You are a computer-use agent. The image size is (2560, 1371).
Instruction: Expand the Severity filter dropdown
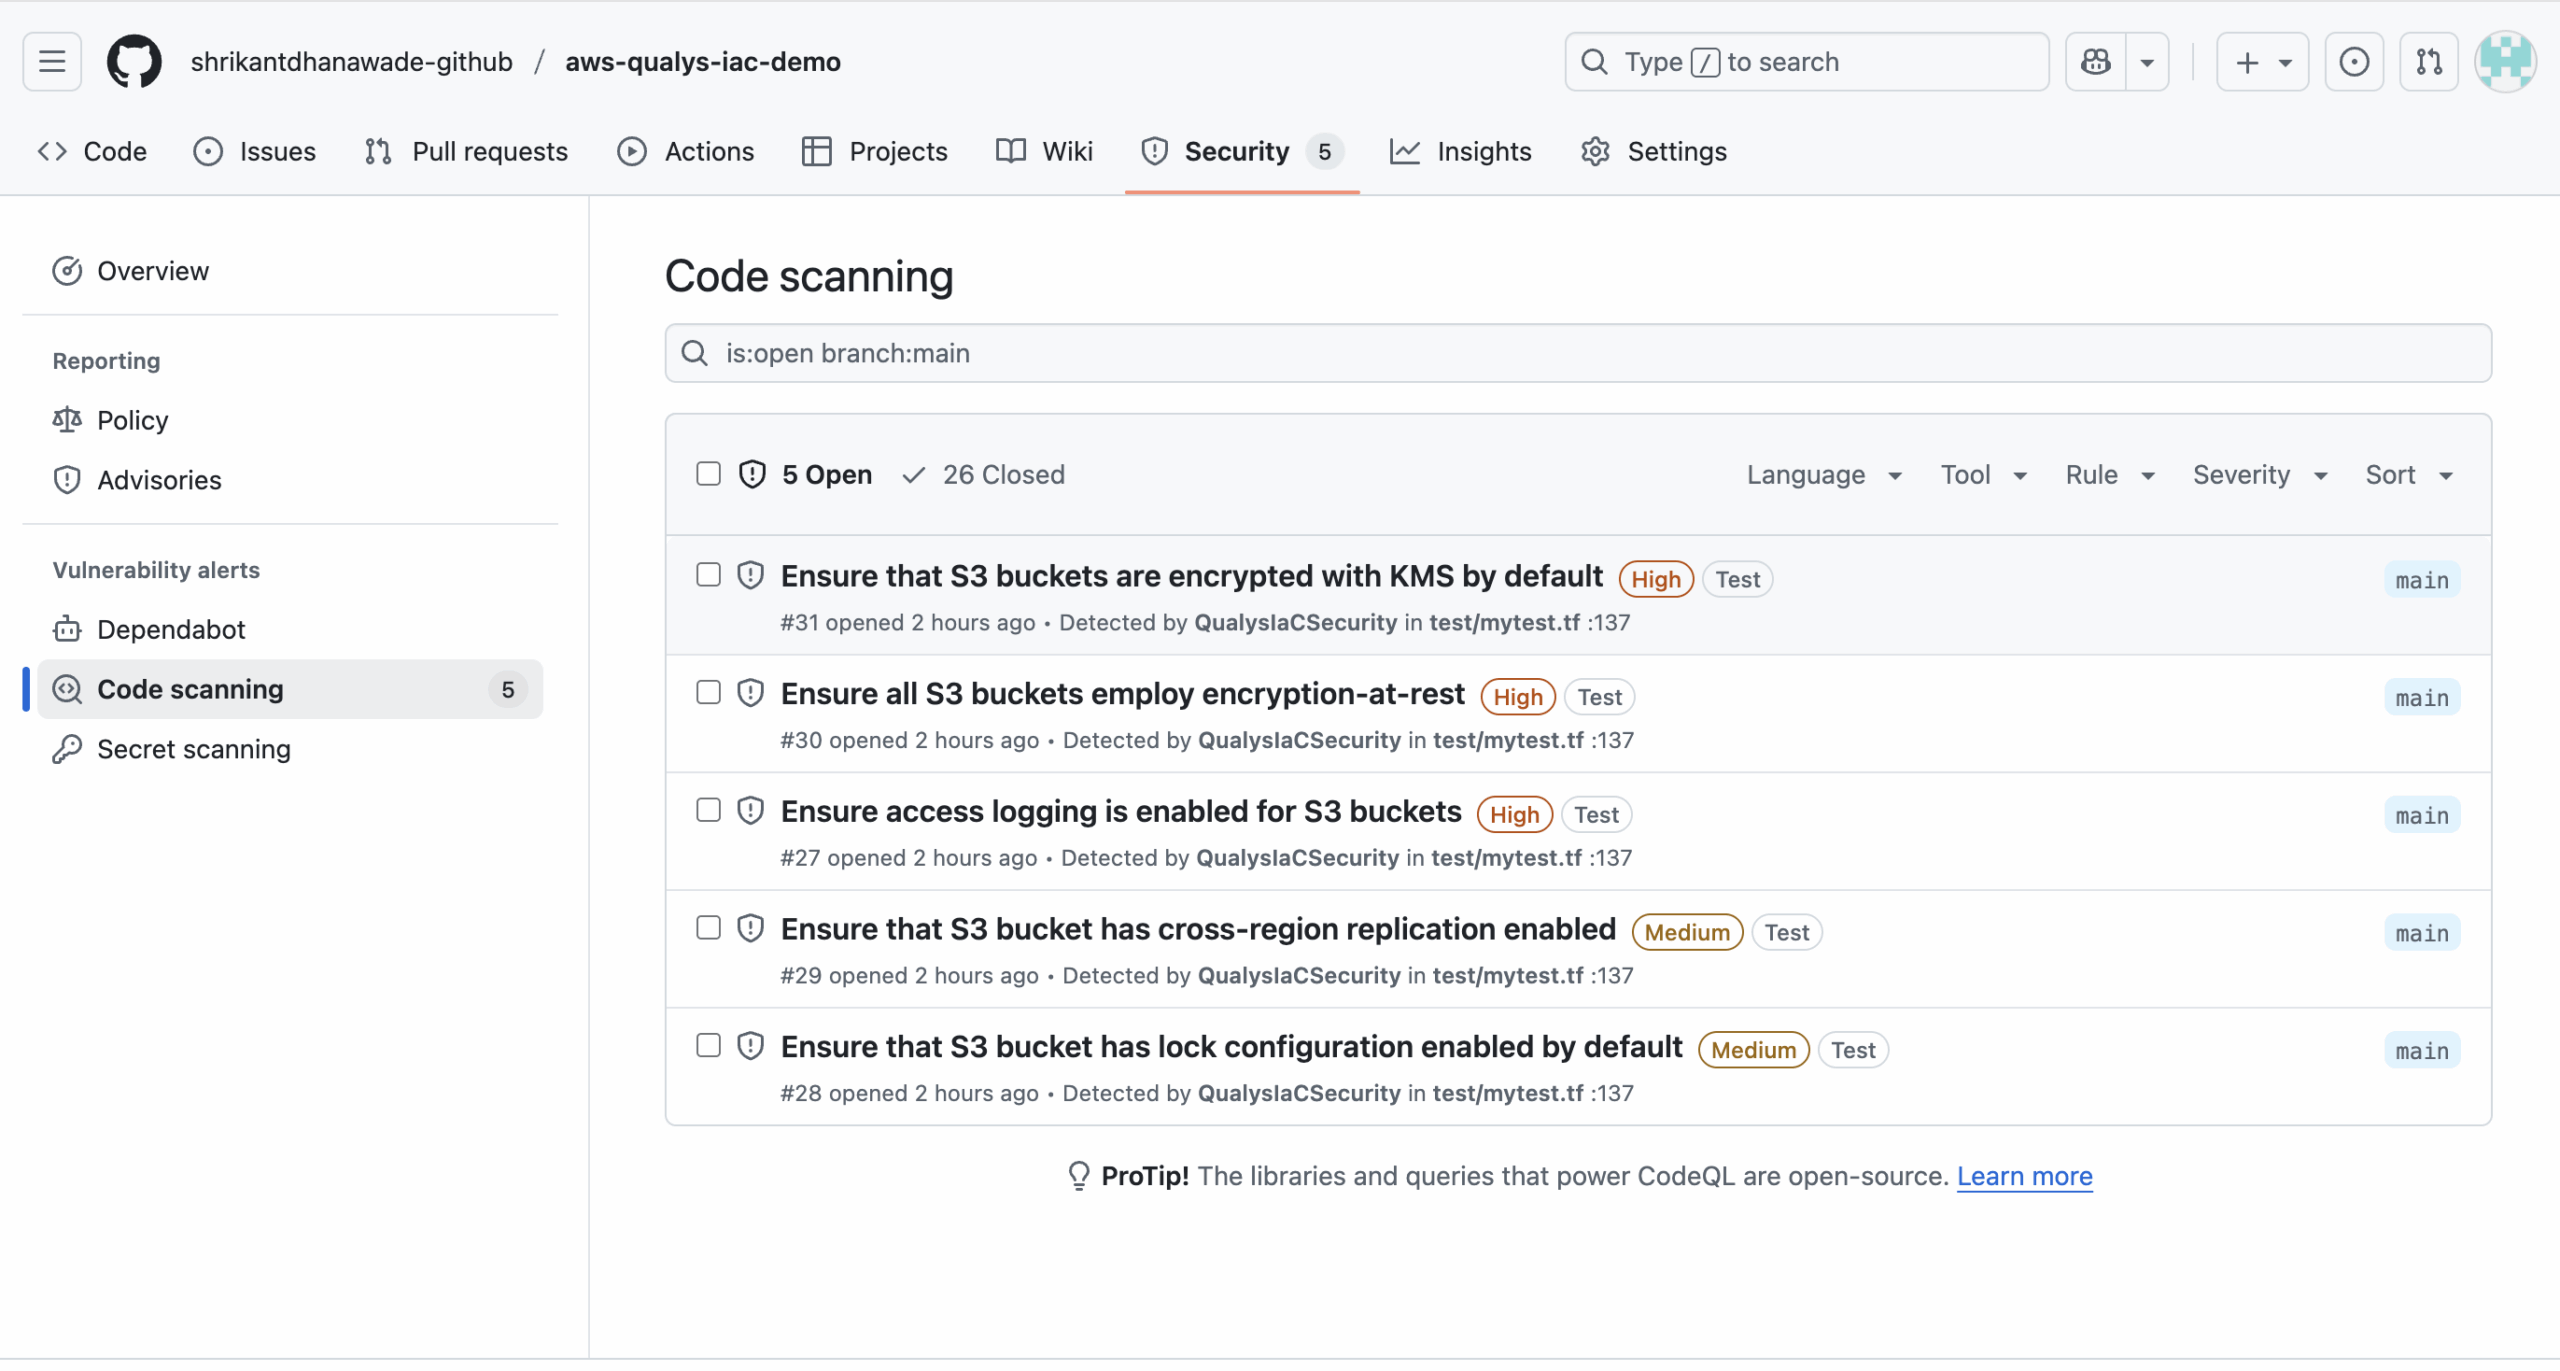[x=2259, y=475]
